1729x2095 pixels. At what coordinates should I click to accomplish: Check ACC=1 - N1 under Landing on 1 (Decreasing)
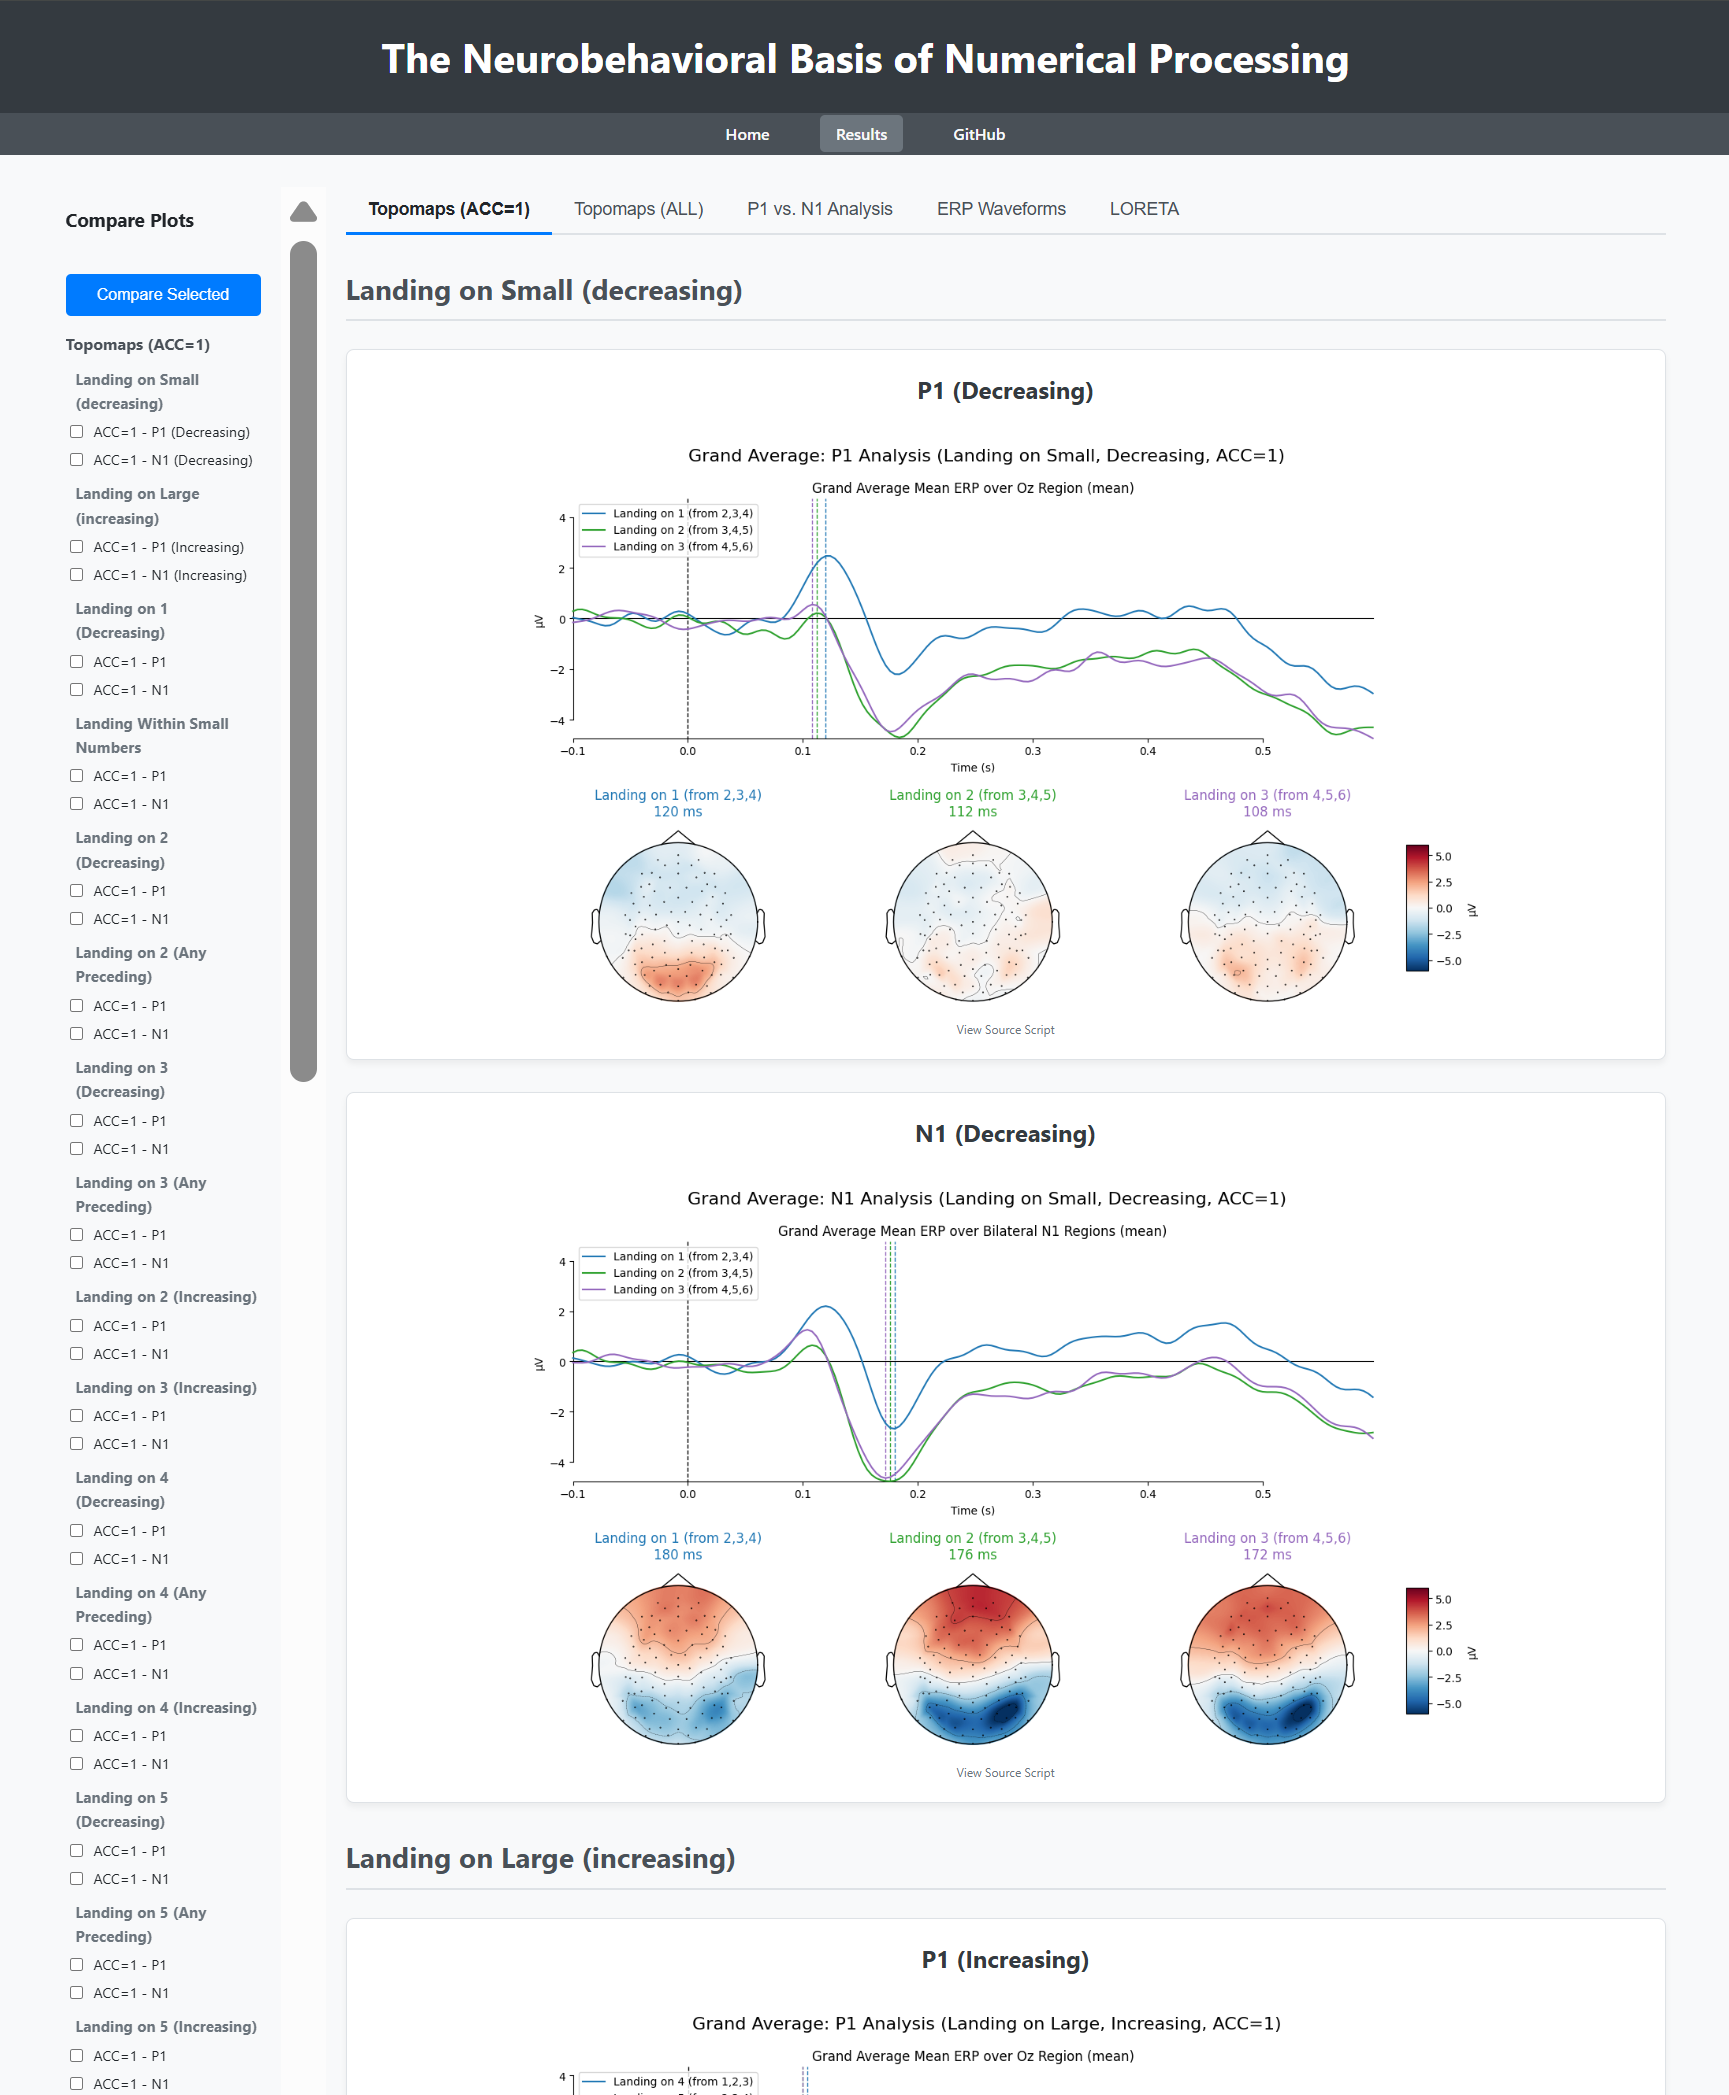tap(77, 690)
